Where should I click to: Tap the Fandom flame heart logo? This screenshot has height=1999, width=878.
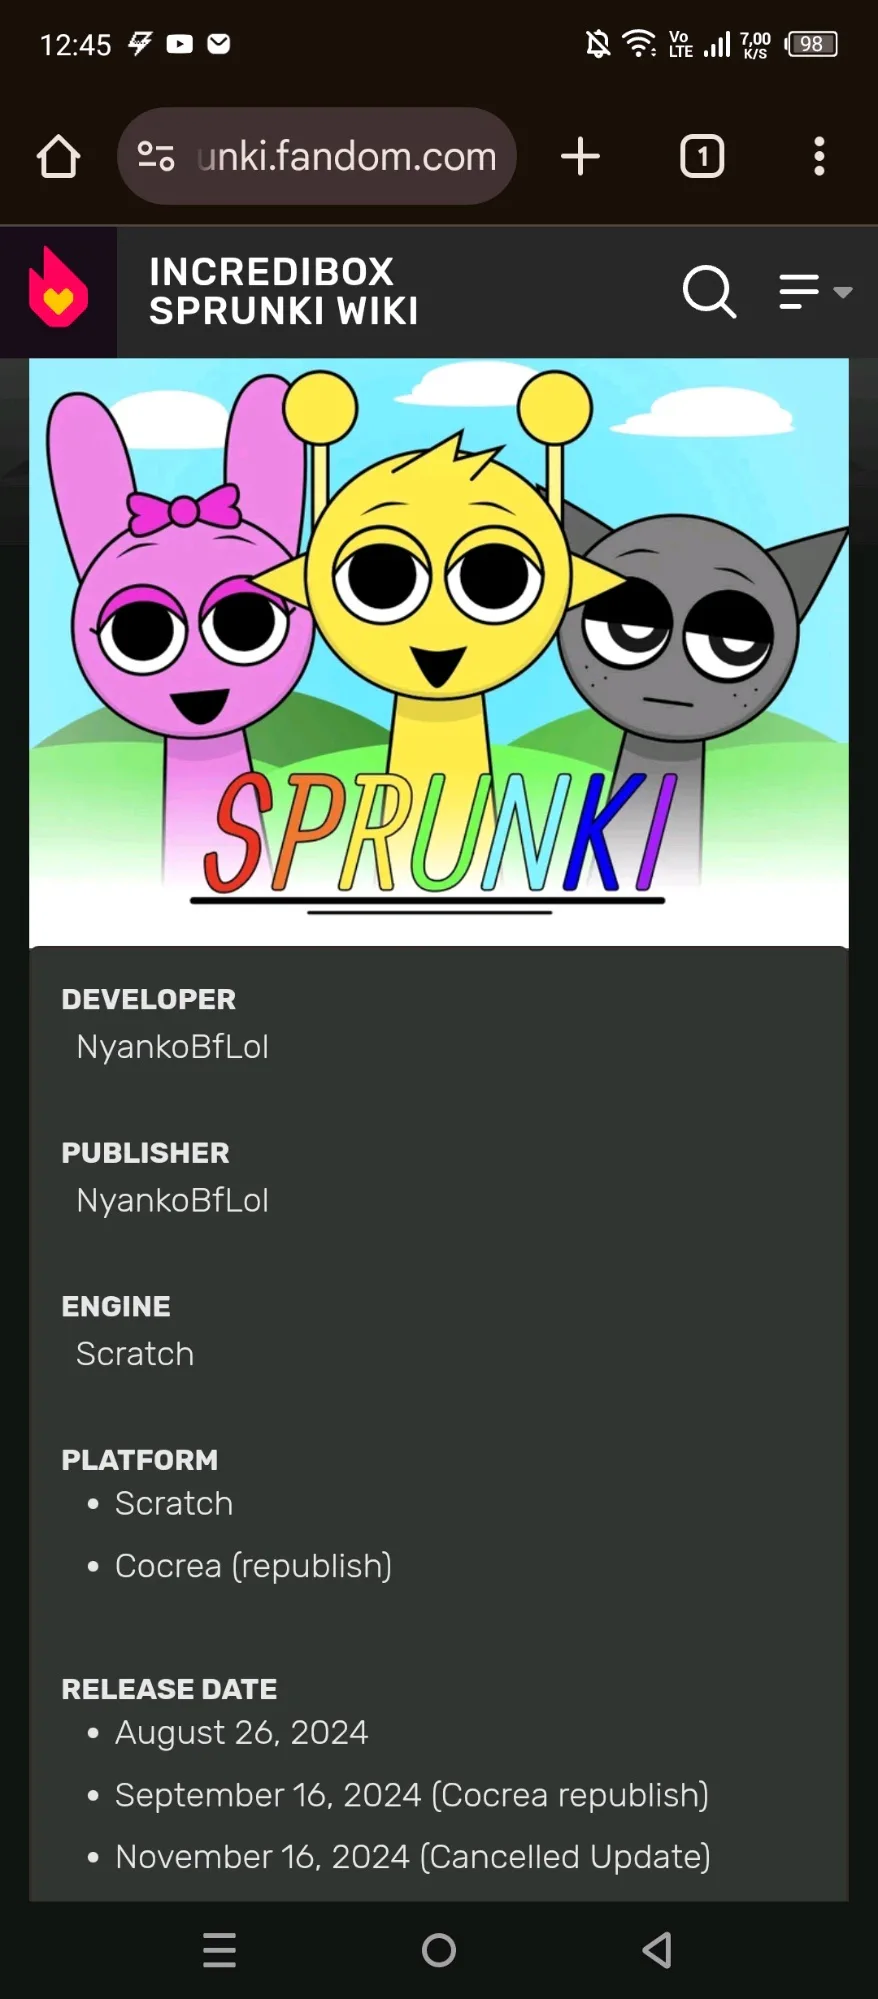point(58,291)
